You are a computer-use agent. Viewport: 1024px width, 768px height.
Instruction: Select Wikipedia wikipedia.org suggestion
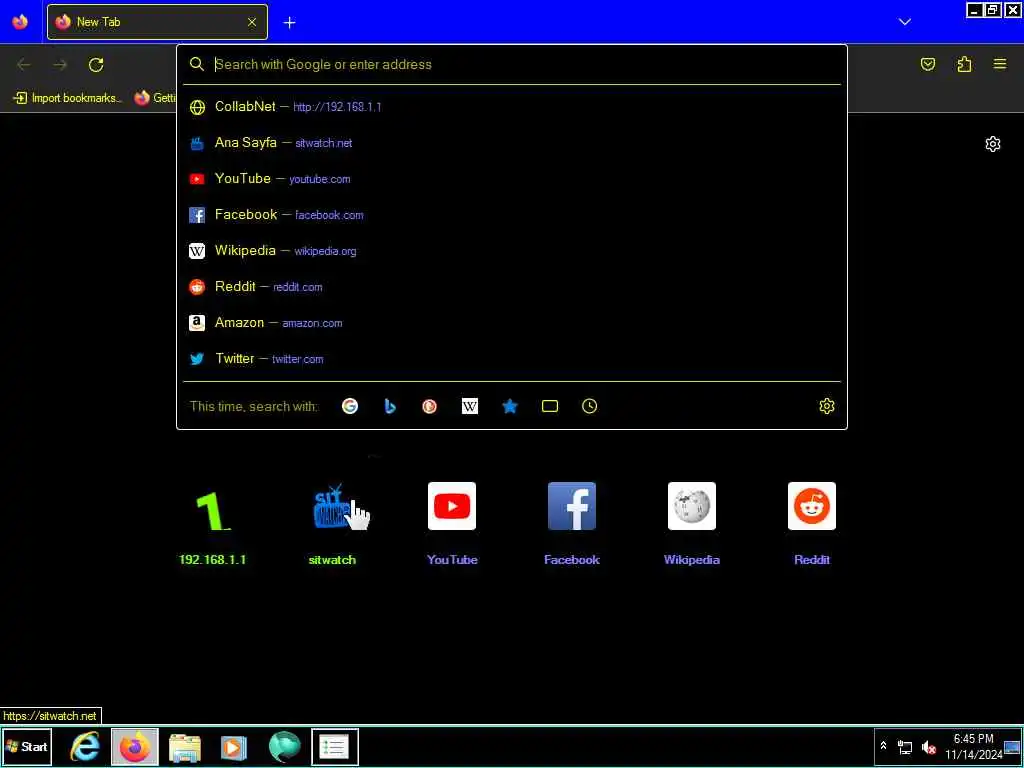[x=512, y=250]
